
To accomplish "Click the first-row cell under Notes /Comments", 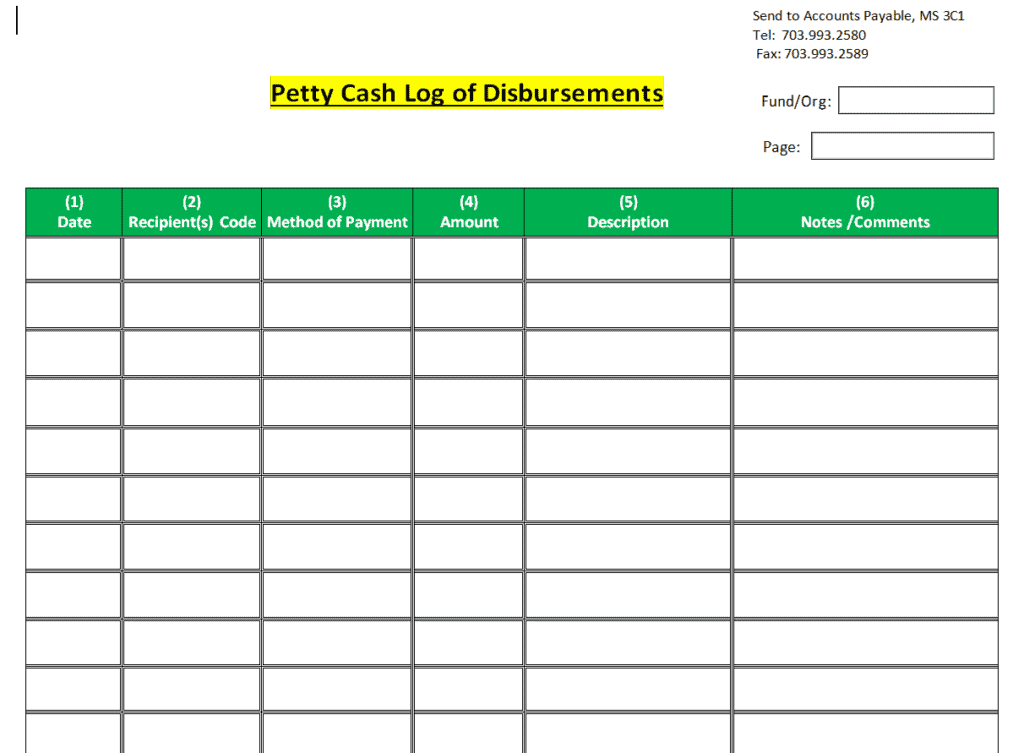I will [x=865, y=259].
